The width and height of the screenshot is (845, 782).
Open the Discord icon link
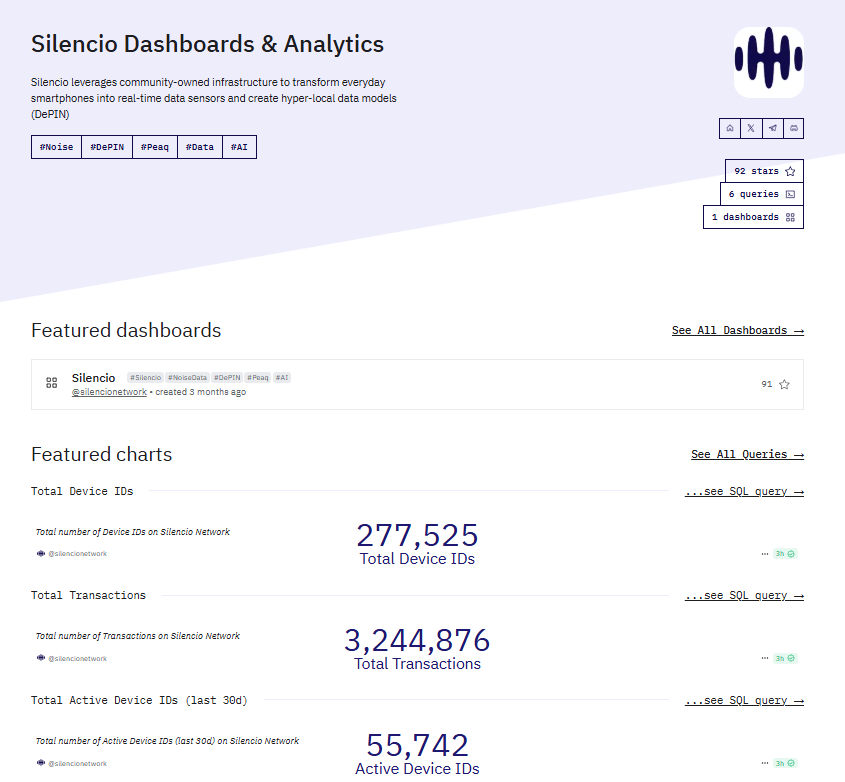[x=794, y=128]
